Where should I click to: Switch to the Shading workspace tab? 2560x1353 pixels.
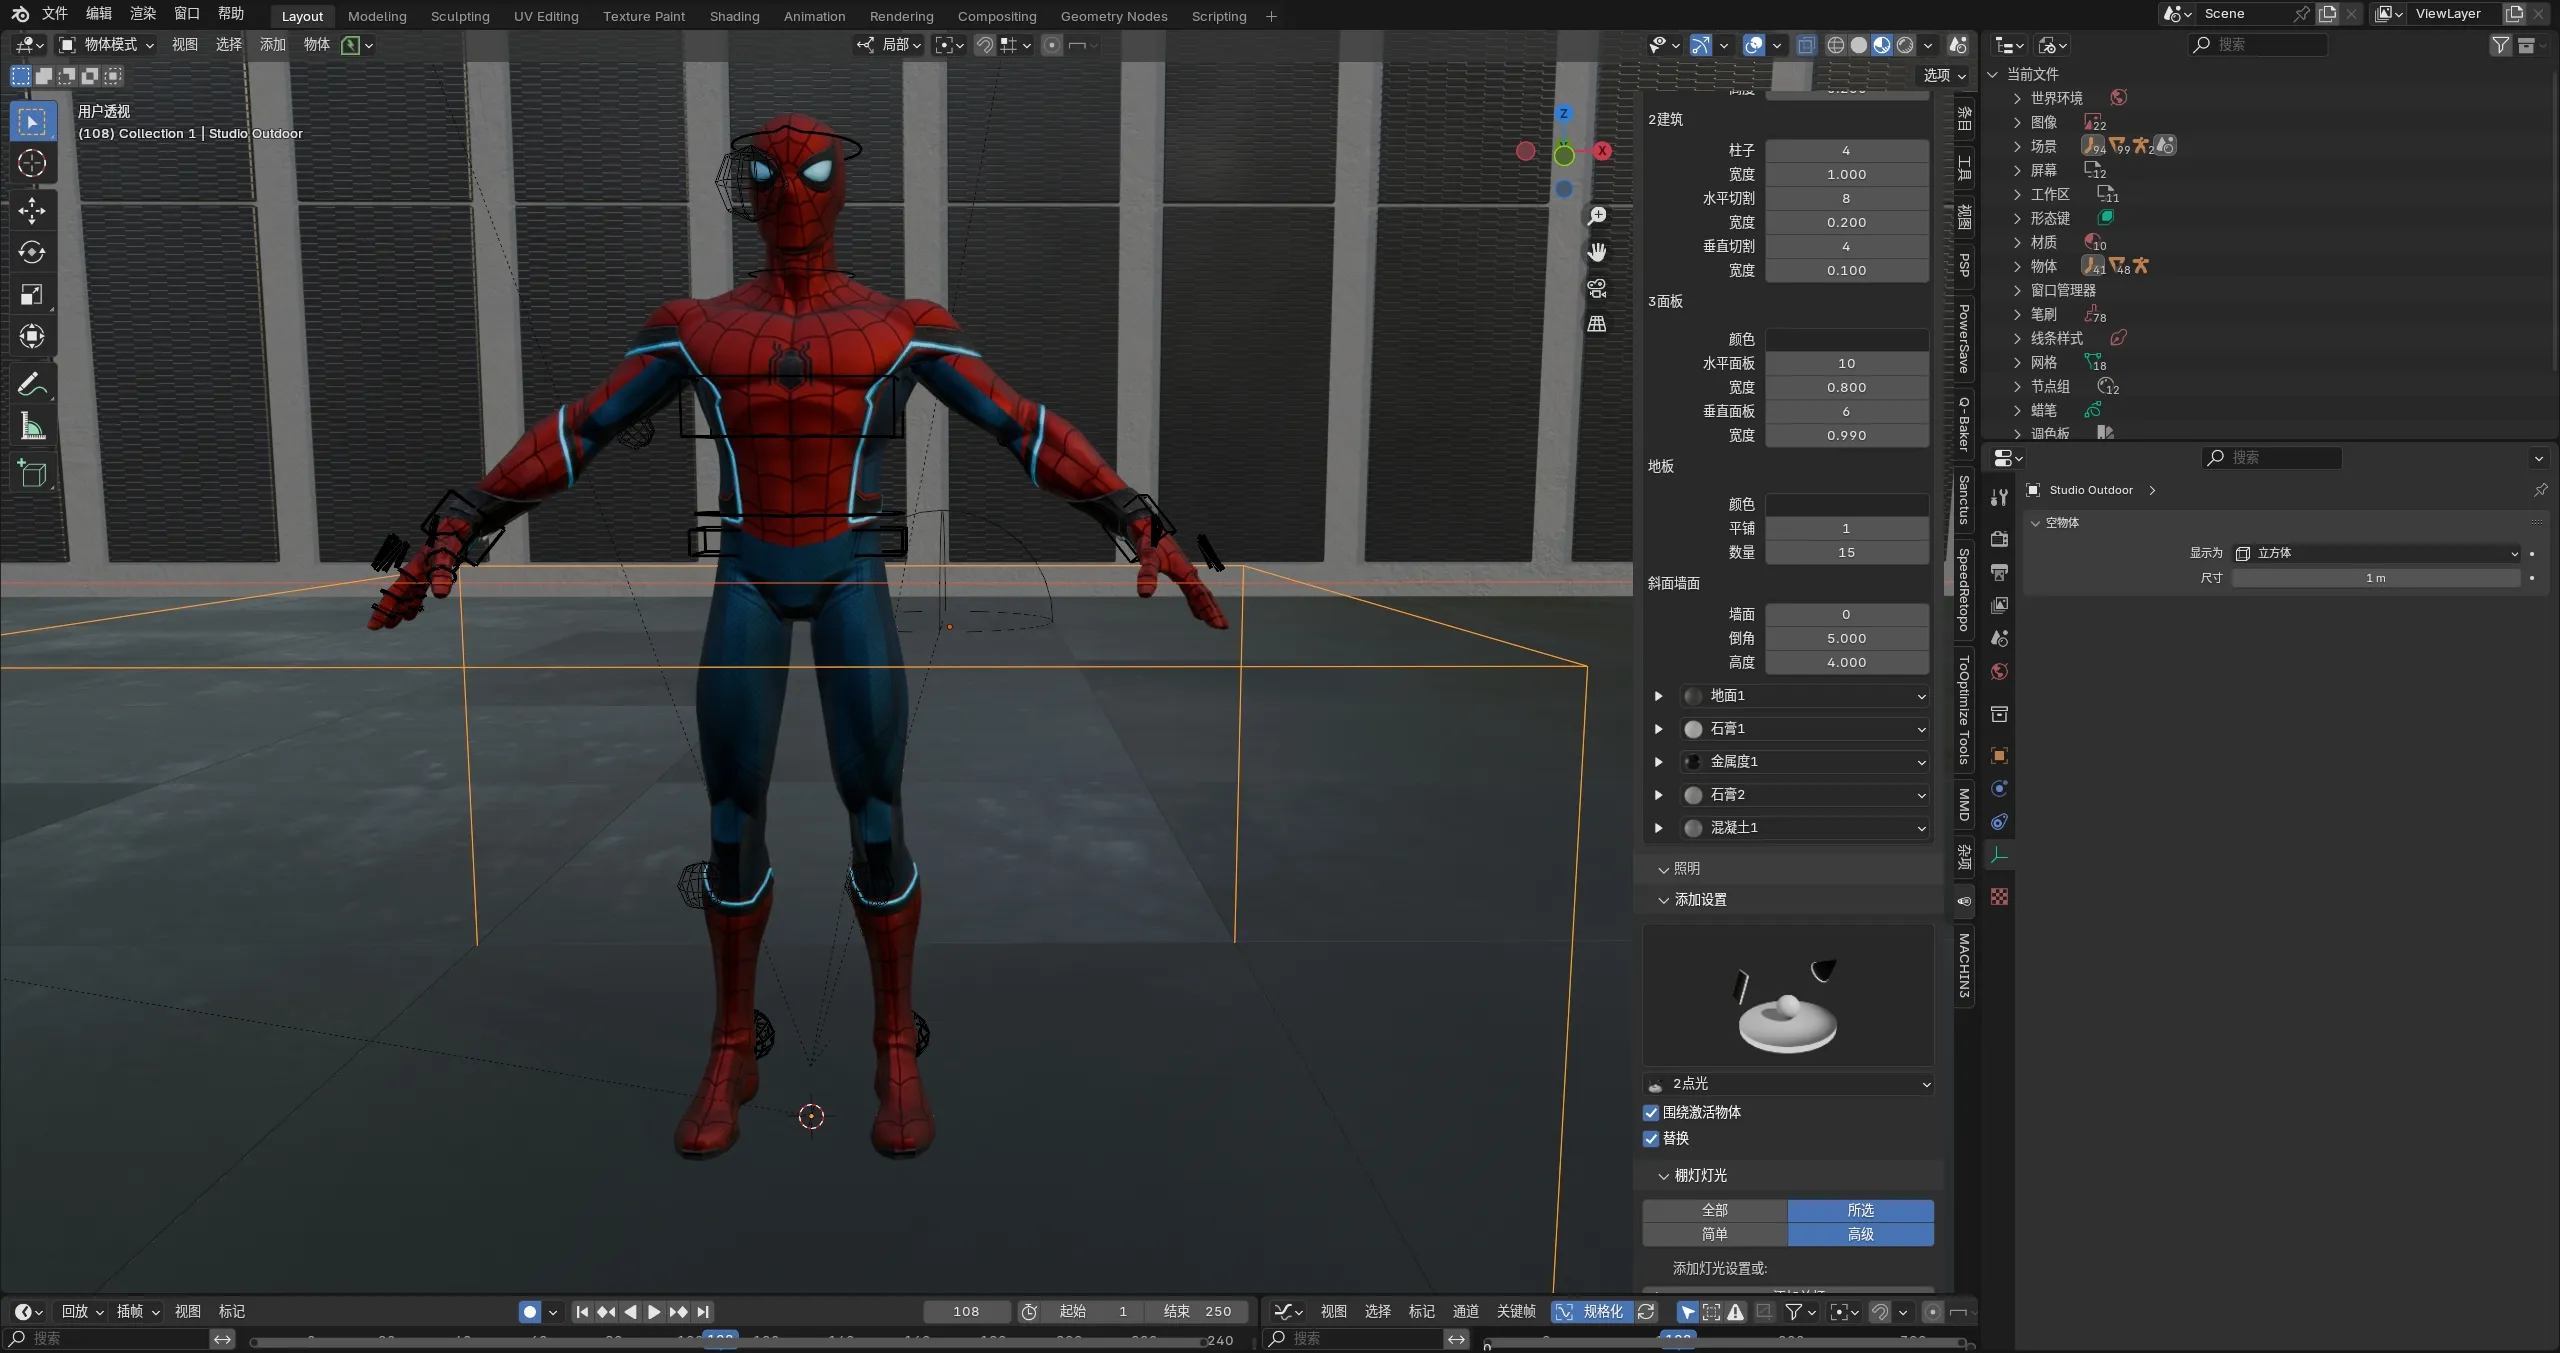coord(734,16)
